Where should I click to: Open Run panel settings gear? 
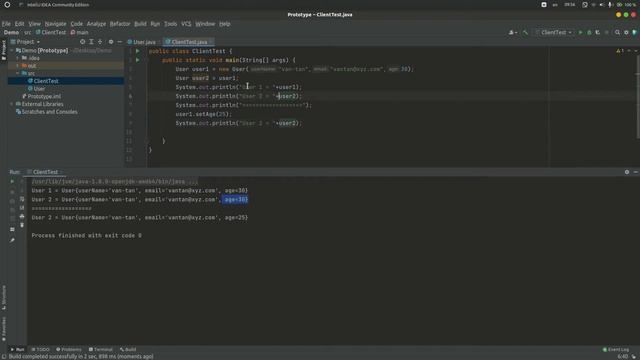coord(627,172)
